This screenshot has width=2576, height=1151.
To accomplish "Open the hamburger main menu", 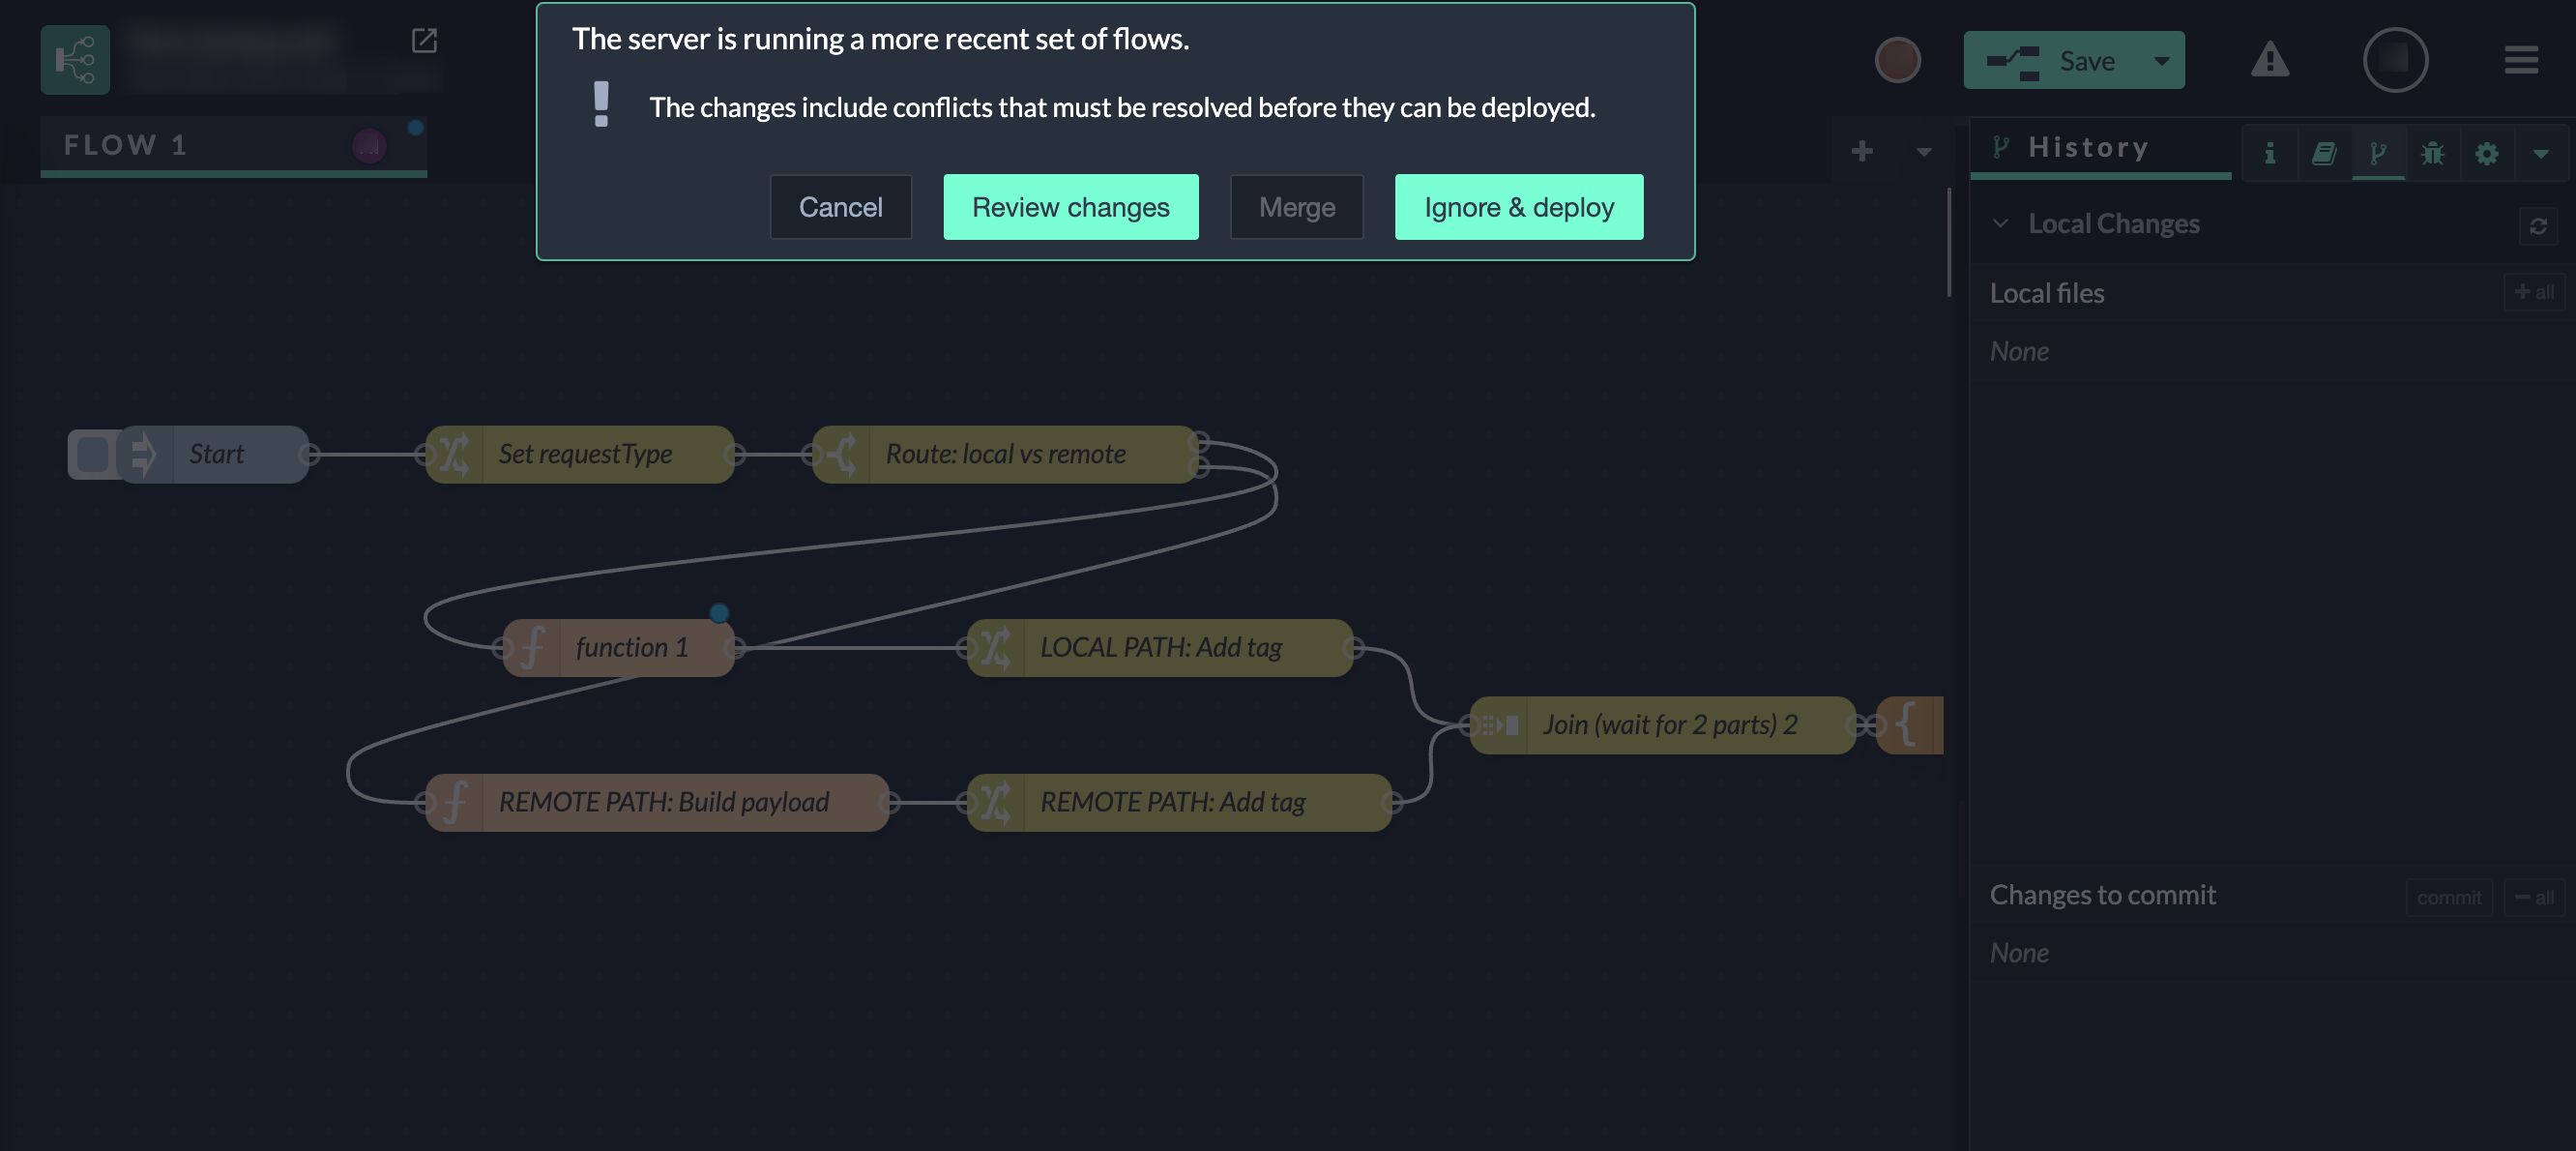I will coord(2520,60).
